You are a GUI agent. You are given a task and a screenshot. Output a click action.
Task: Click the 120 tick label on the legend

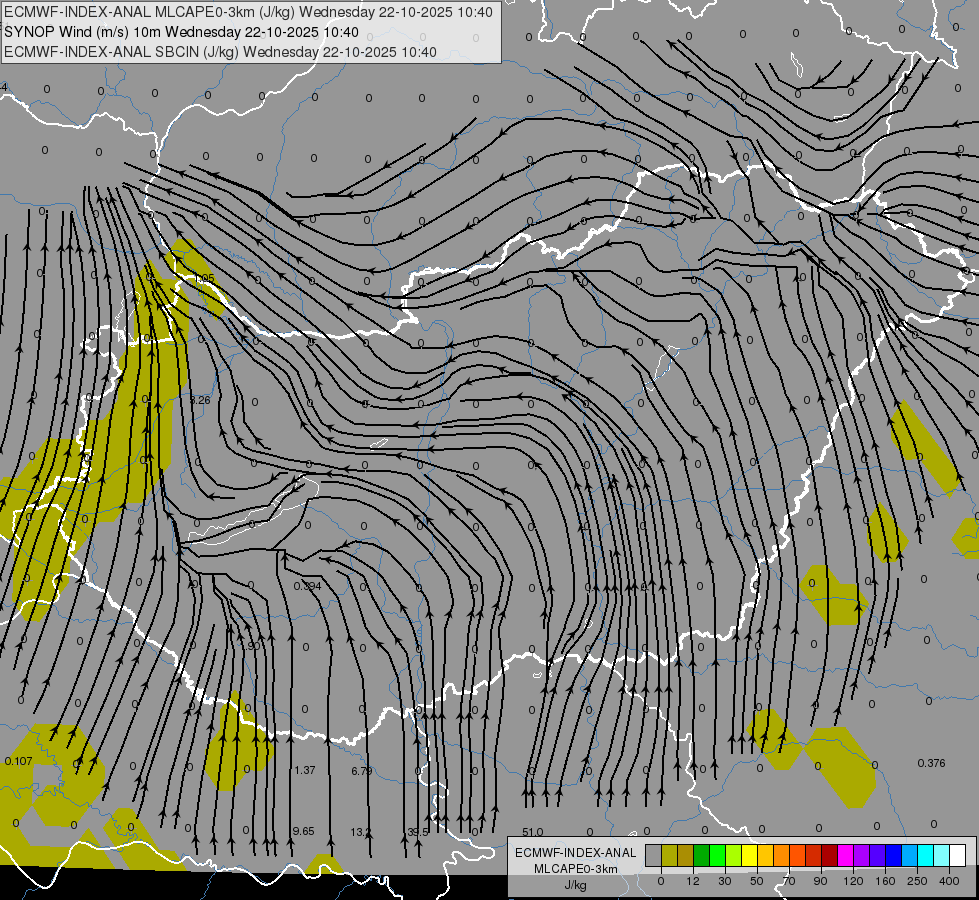(x=853, y=881)
